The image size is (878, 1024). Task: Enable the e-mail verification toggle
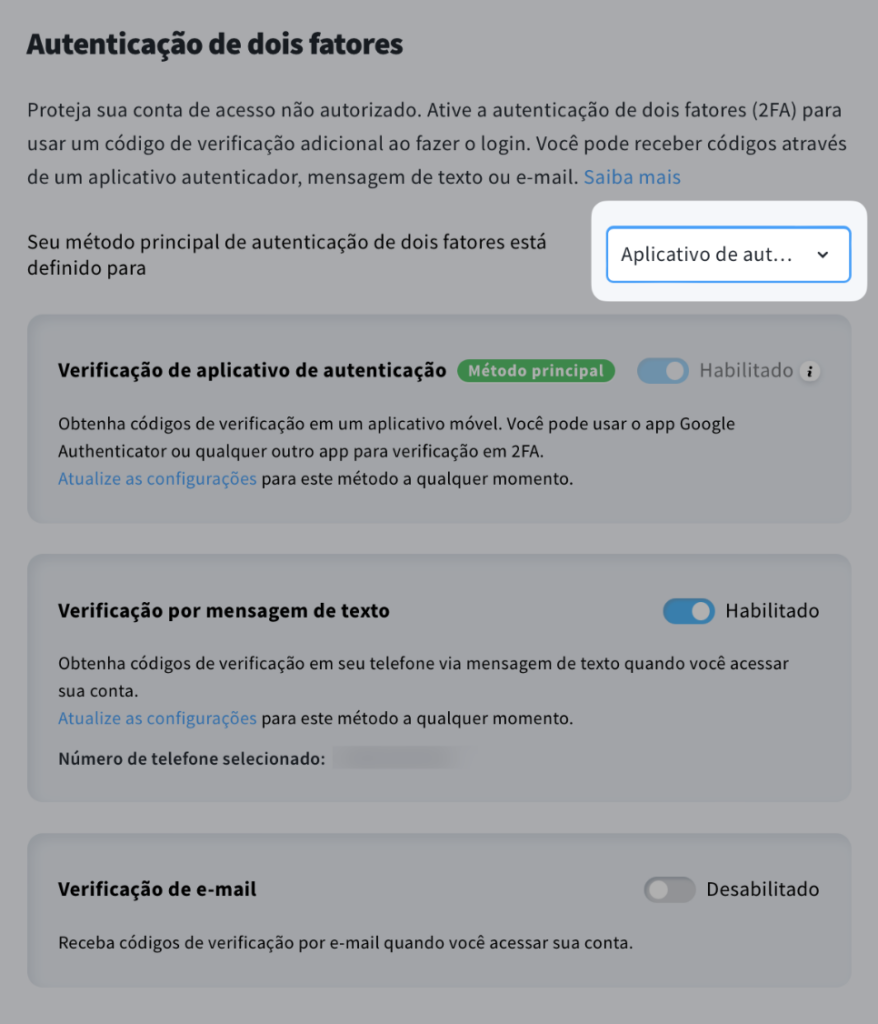click(670, 889)
